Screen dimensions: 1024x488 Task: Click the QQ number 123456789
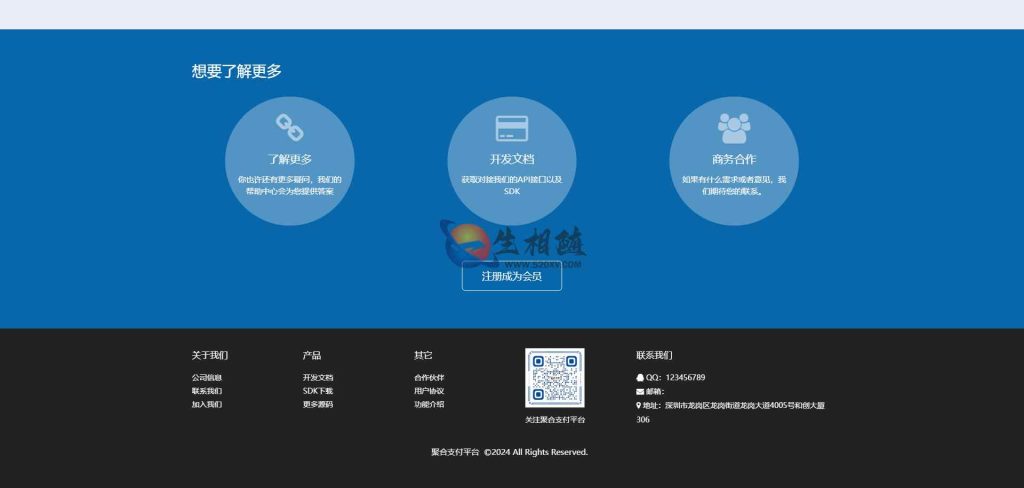coord(685,378)
